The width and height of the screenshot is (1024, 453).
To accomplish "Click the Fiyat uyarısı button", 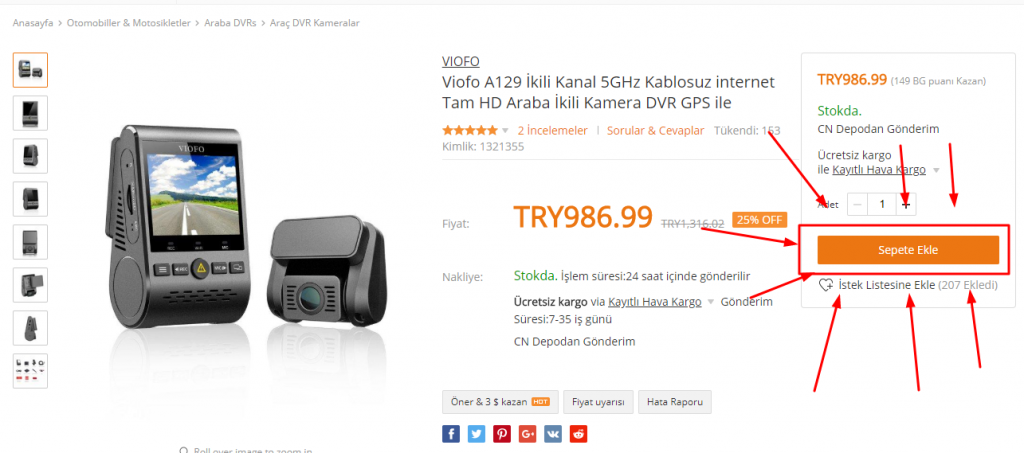I will [598, 402].
